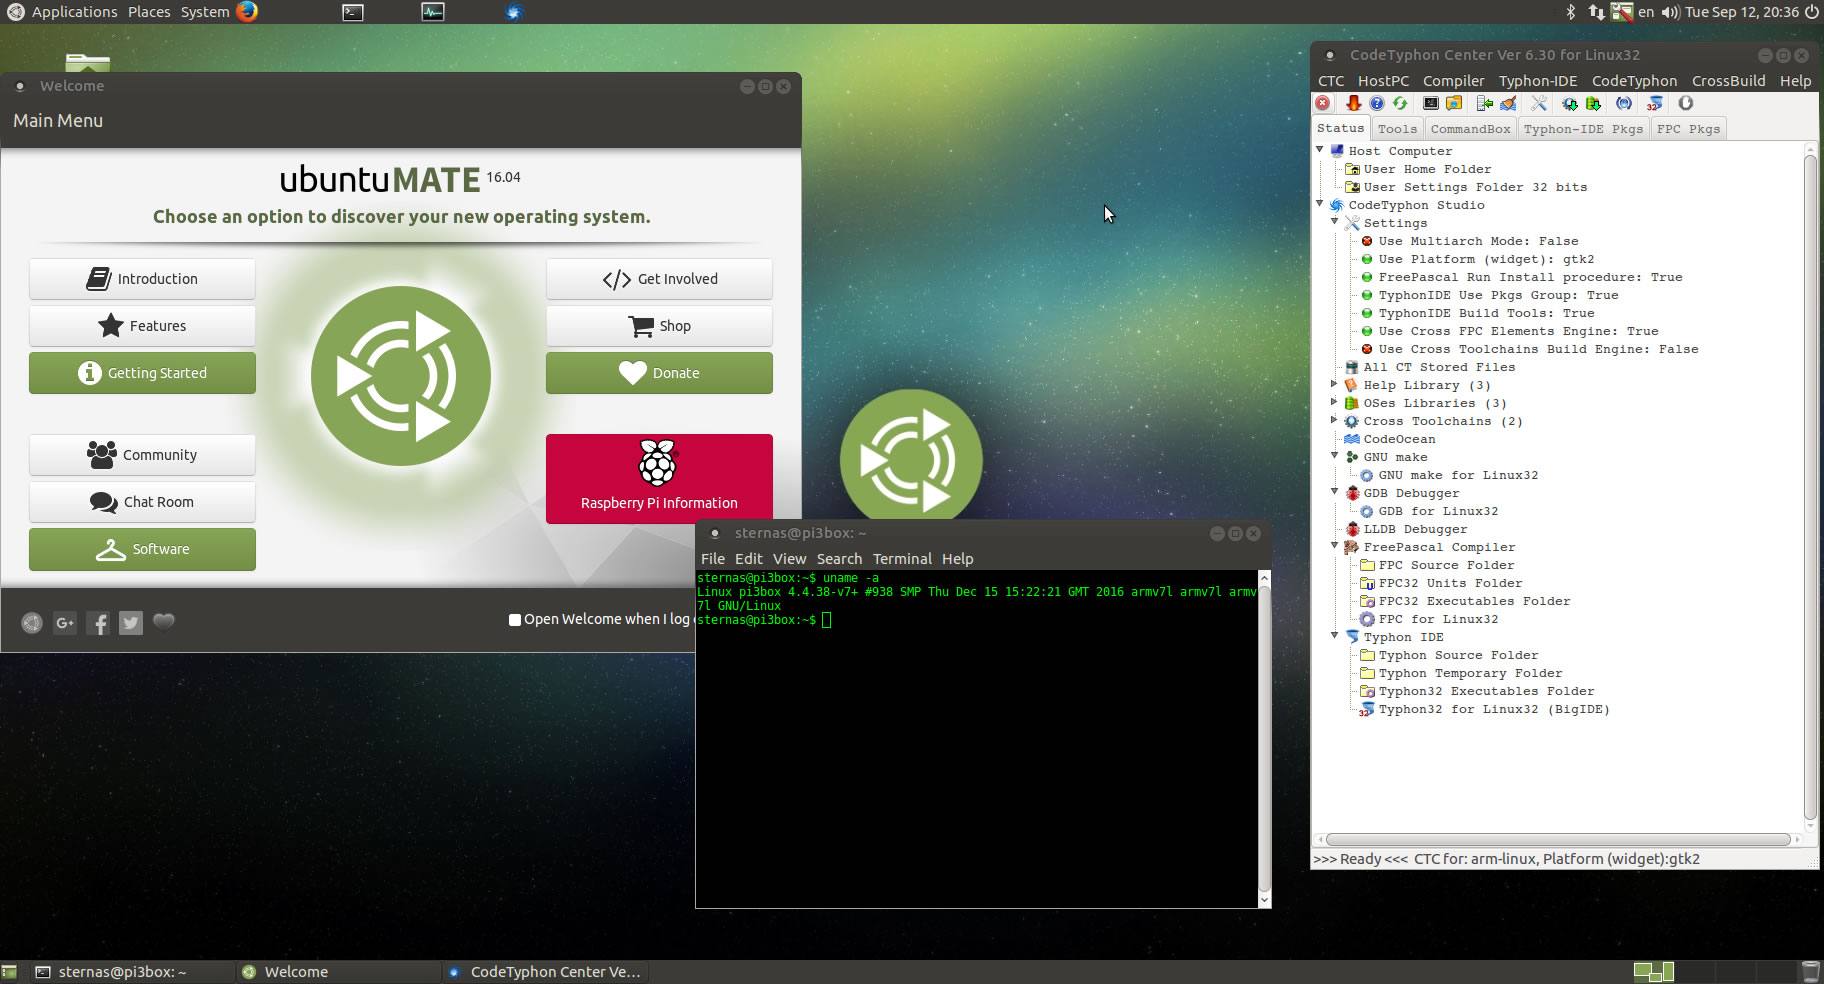
Task: Switch to the Typhon-IDE Pkgs tab
Action: pos(1583,129)
